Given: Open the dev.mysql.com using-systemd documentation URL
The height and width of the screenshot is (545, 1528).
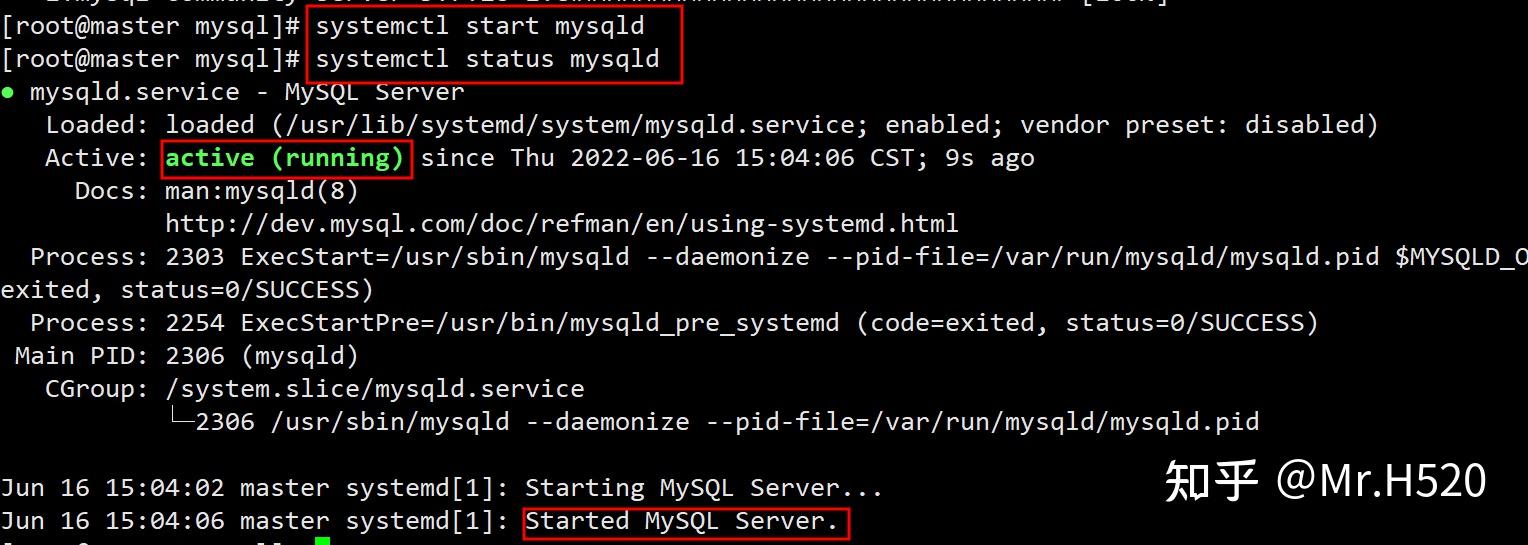Looking at the screenshot, I should 561,223.
